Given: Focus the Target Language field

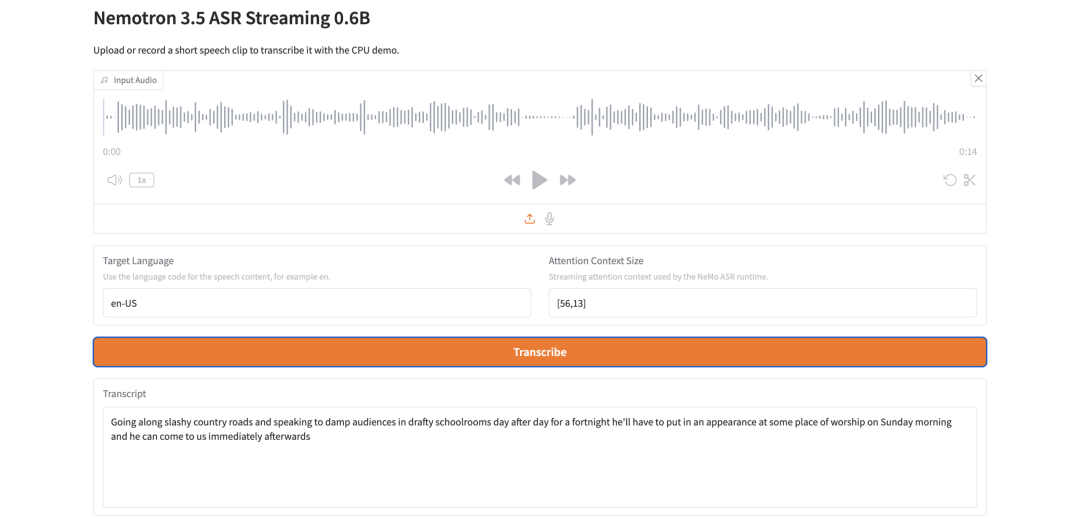Looking at the screenshot, I should [x=317, y=303].
